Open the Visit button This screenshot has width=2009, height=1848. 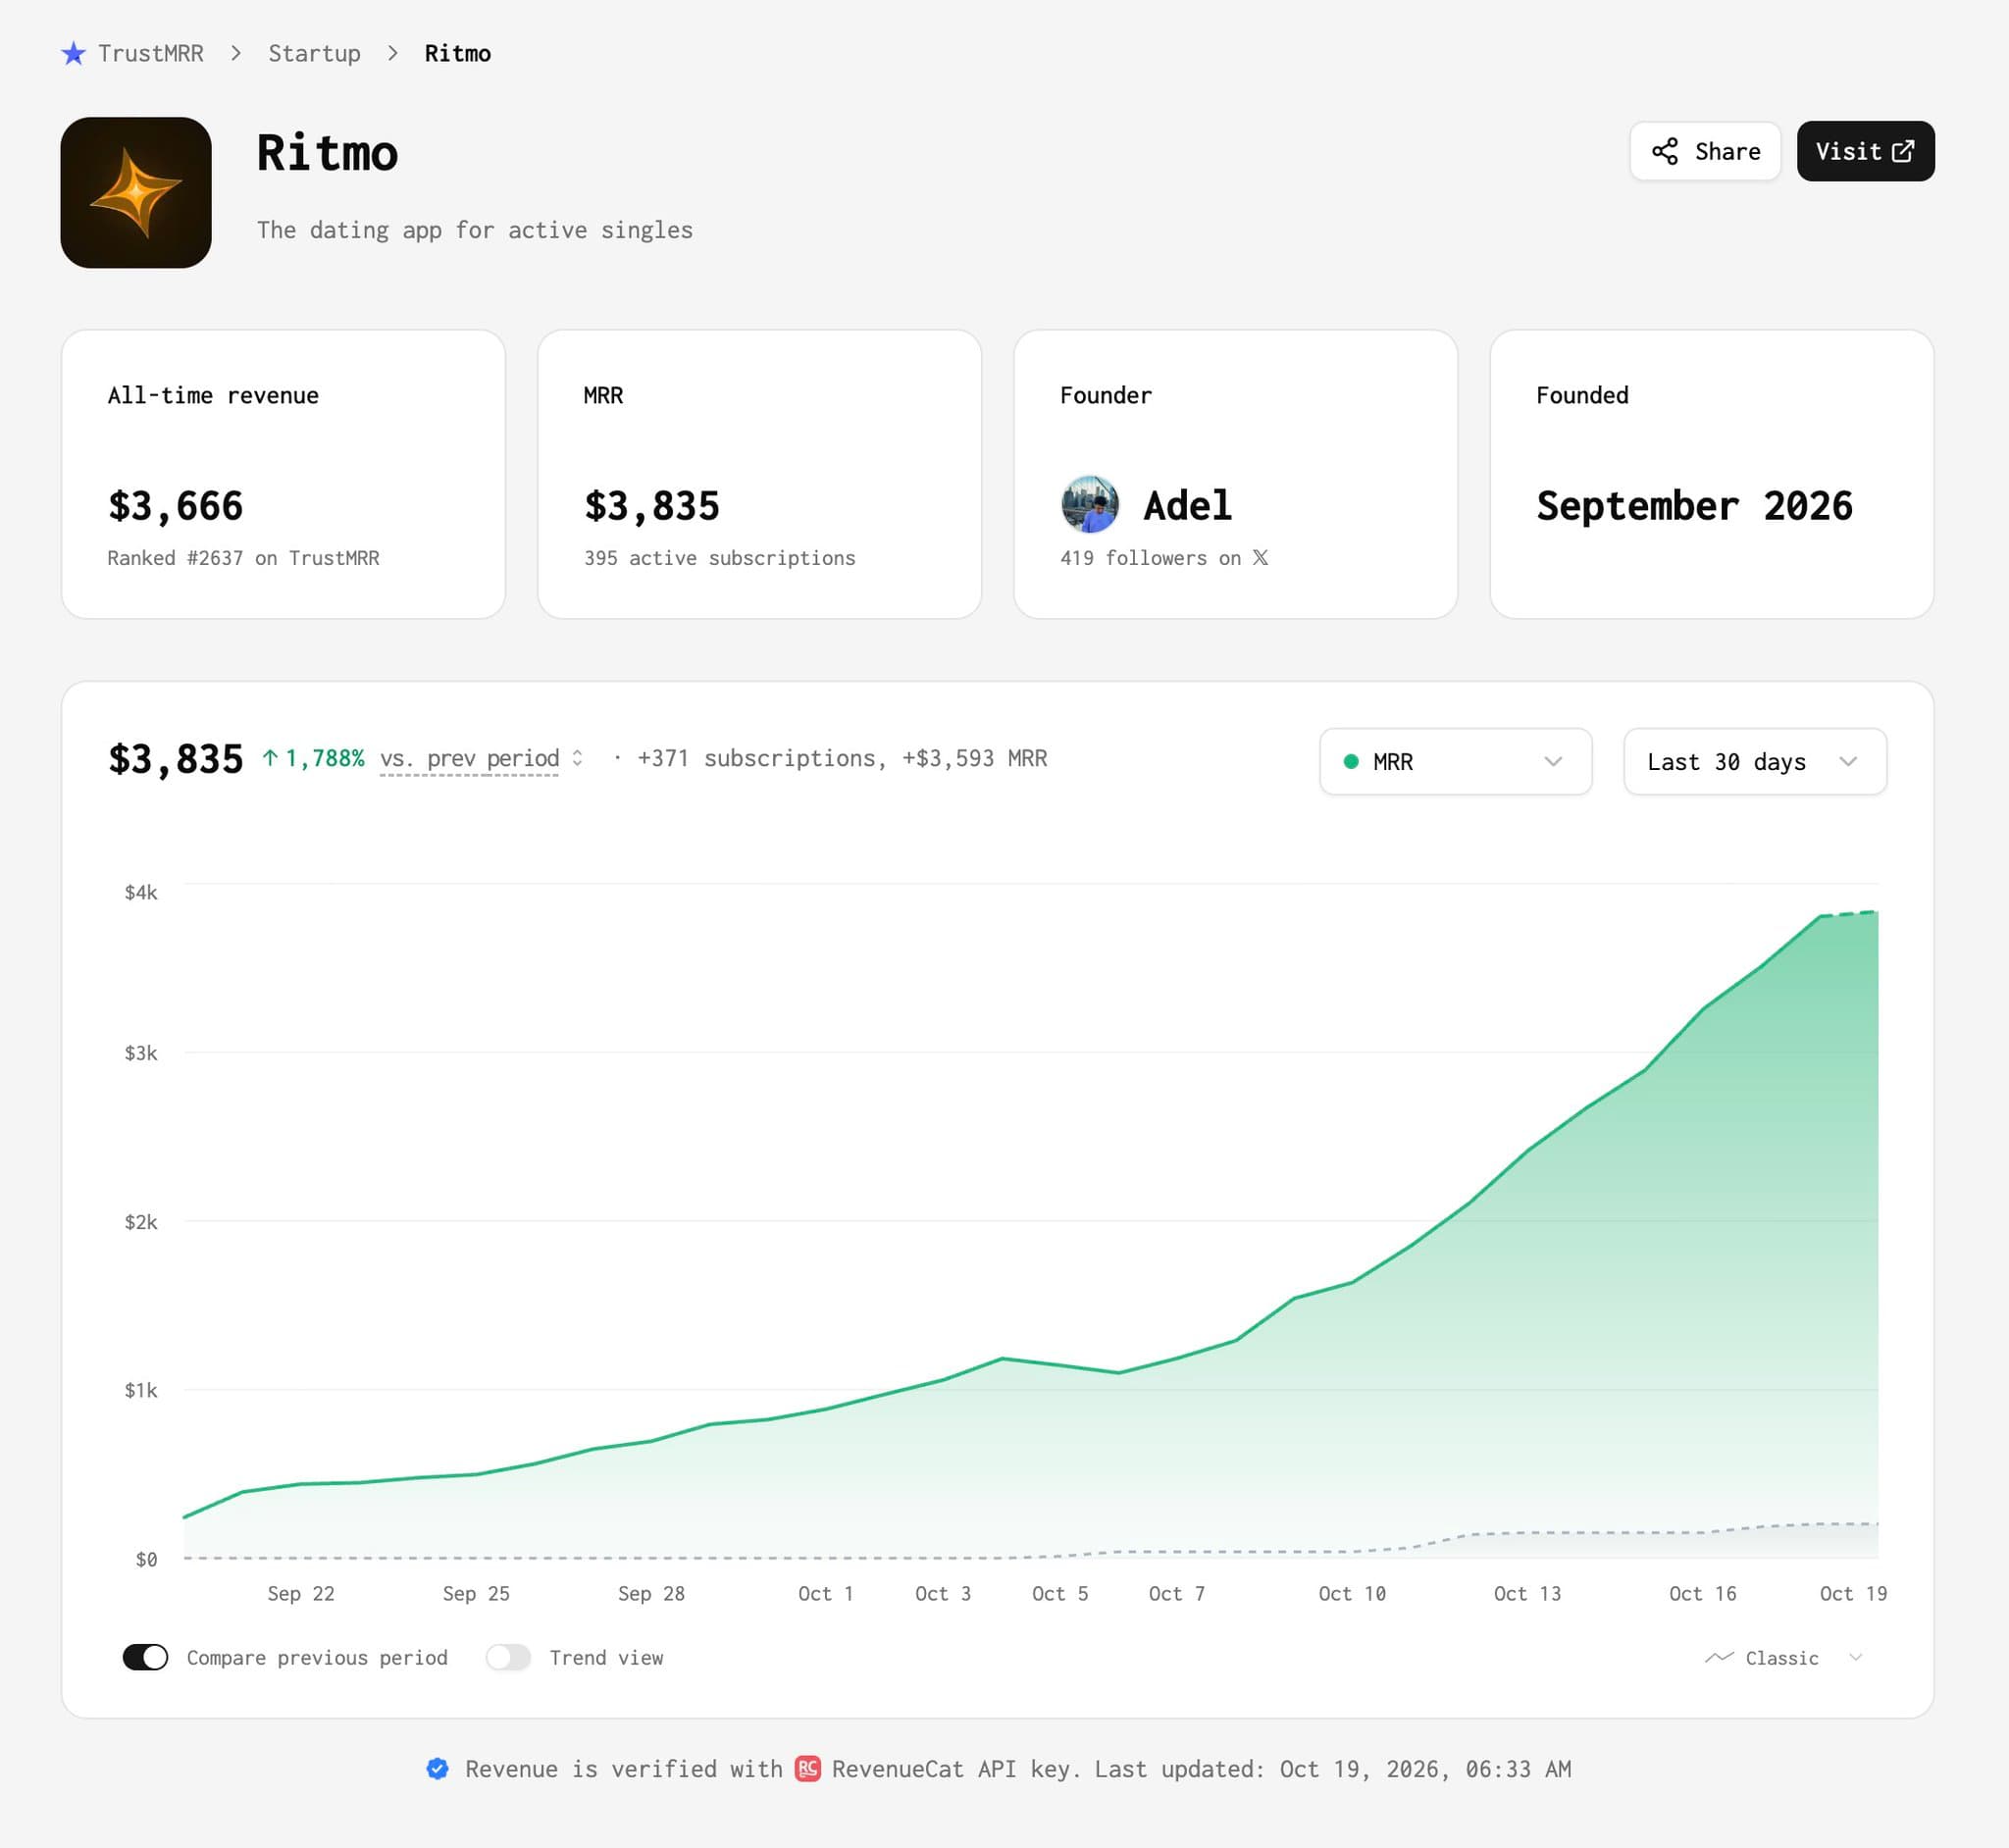point(1865,151)
